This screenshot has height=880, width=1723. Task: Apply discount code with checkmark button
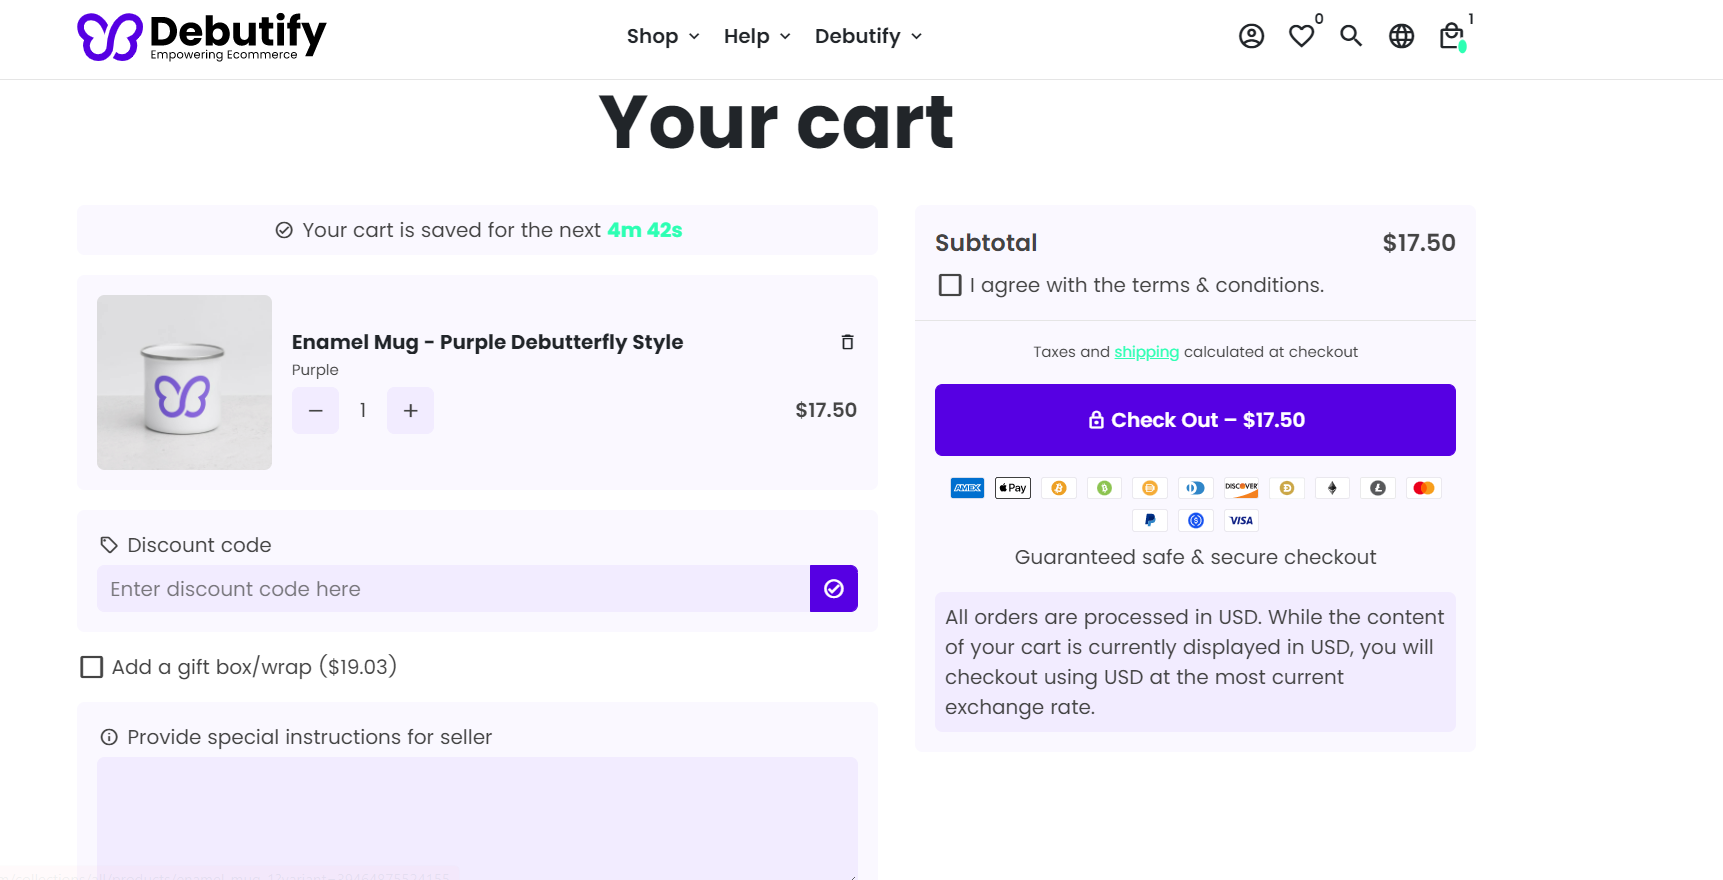pyautogui.click(x=833, y=589)
